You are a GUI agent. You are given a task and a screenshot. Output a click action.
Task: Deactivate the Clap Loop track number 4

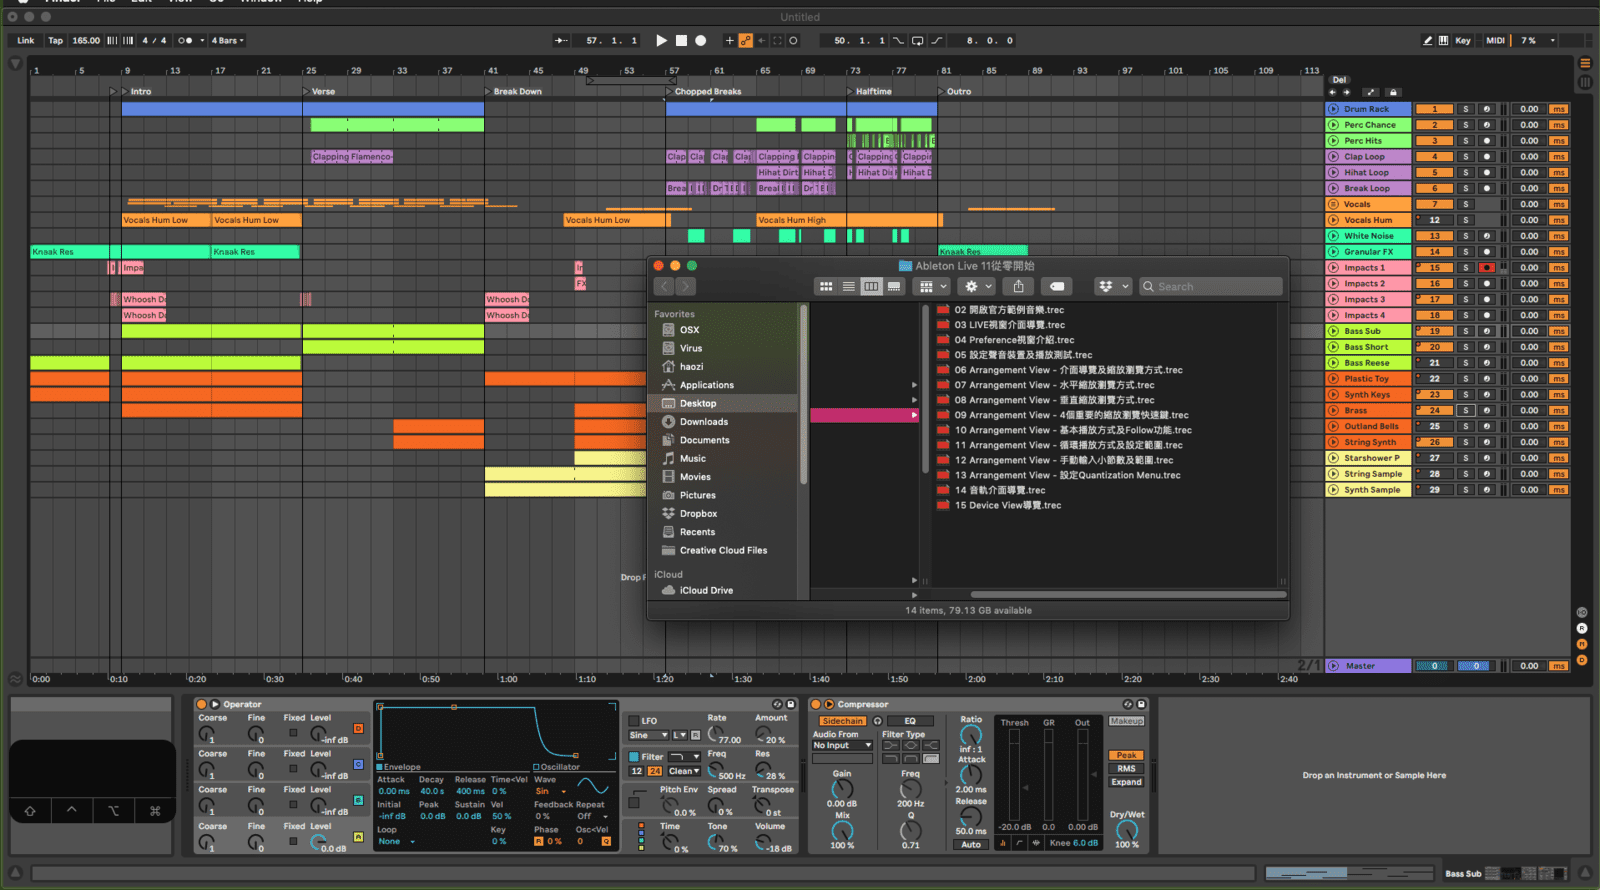(x=1434, y=157)
